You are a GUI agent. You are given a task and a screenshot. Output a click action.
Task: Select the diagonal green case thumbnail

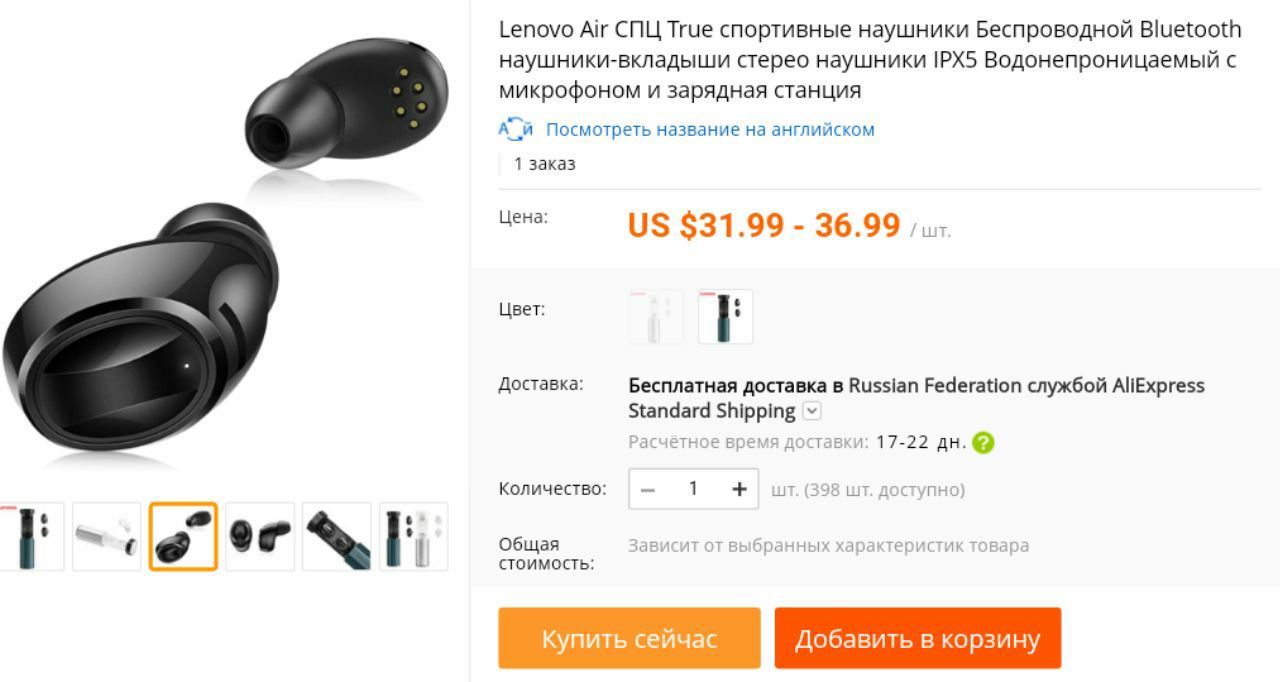pyautogui.click(x=336, y=536)
